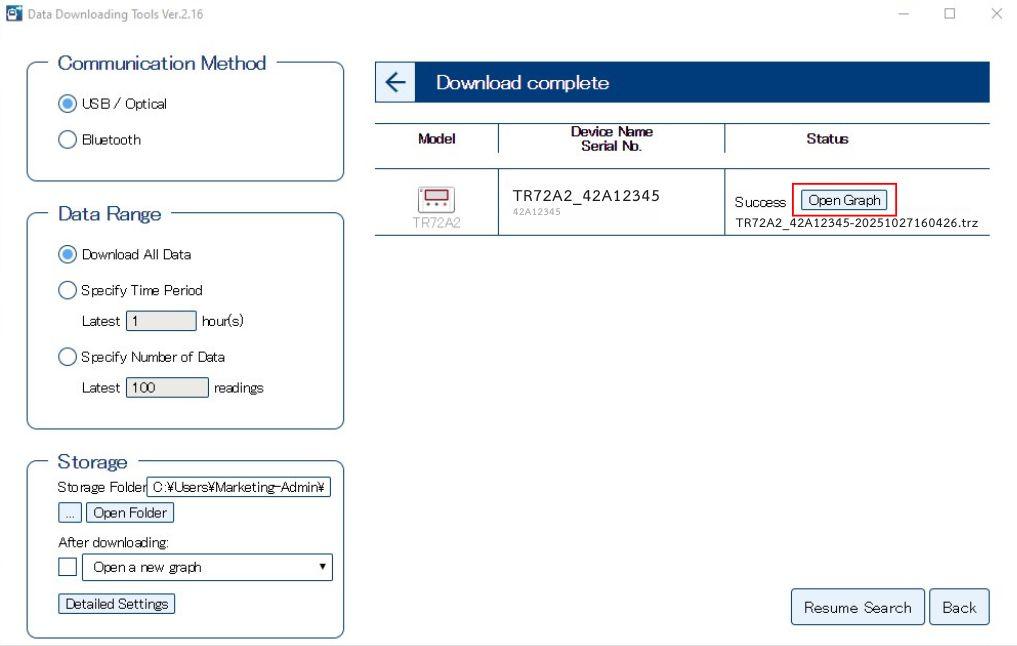Click the back arrow icon beside Download complete
Image resolution: width=1017 pixels, height=646 pixels.
395,83
